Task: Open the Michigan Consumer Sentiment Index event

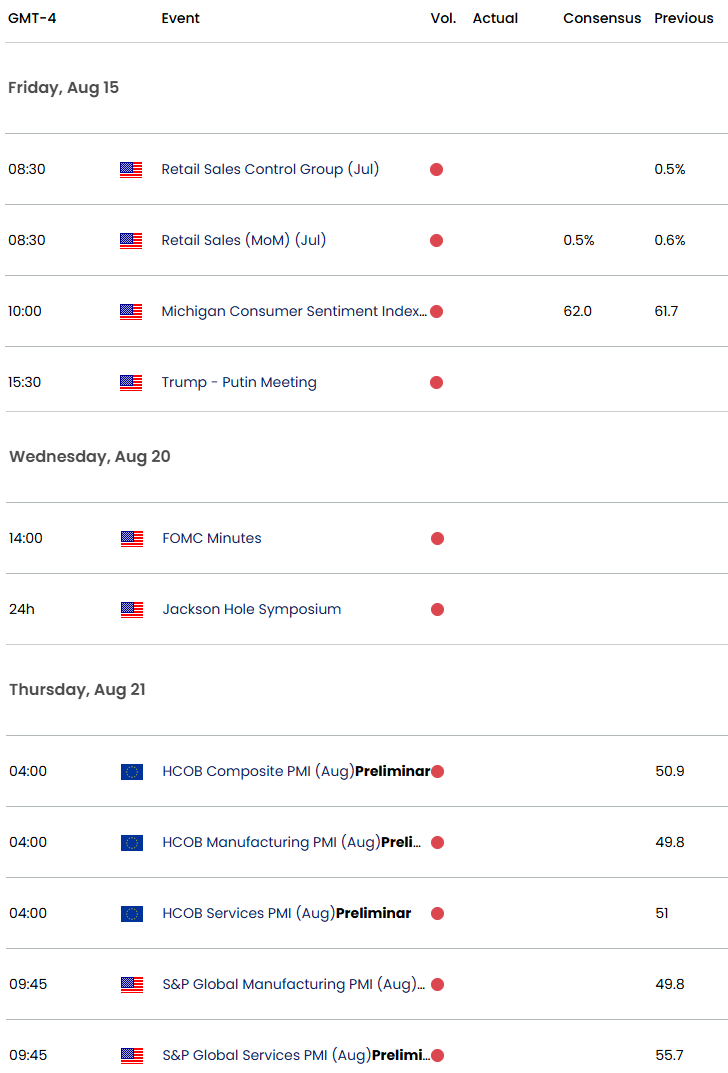Action: pyautogui.click(x=294, y=311)
